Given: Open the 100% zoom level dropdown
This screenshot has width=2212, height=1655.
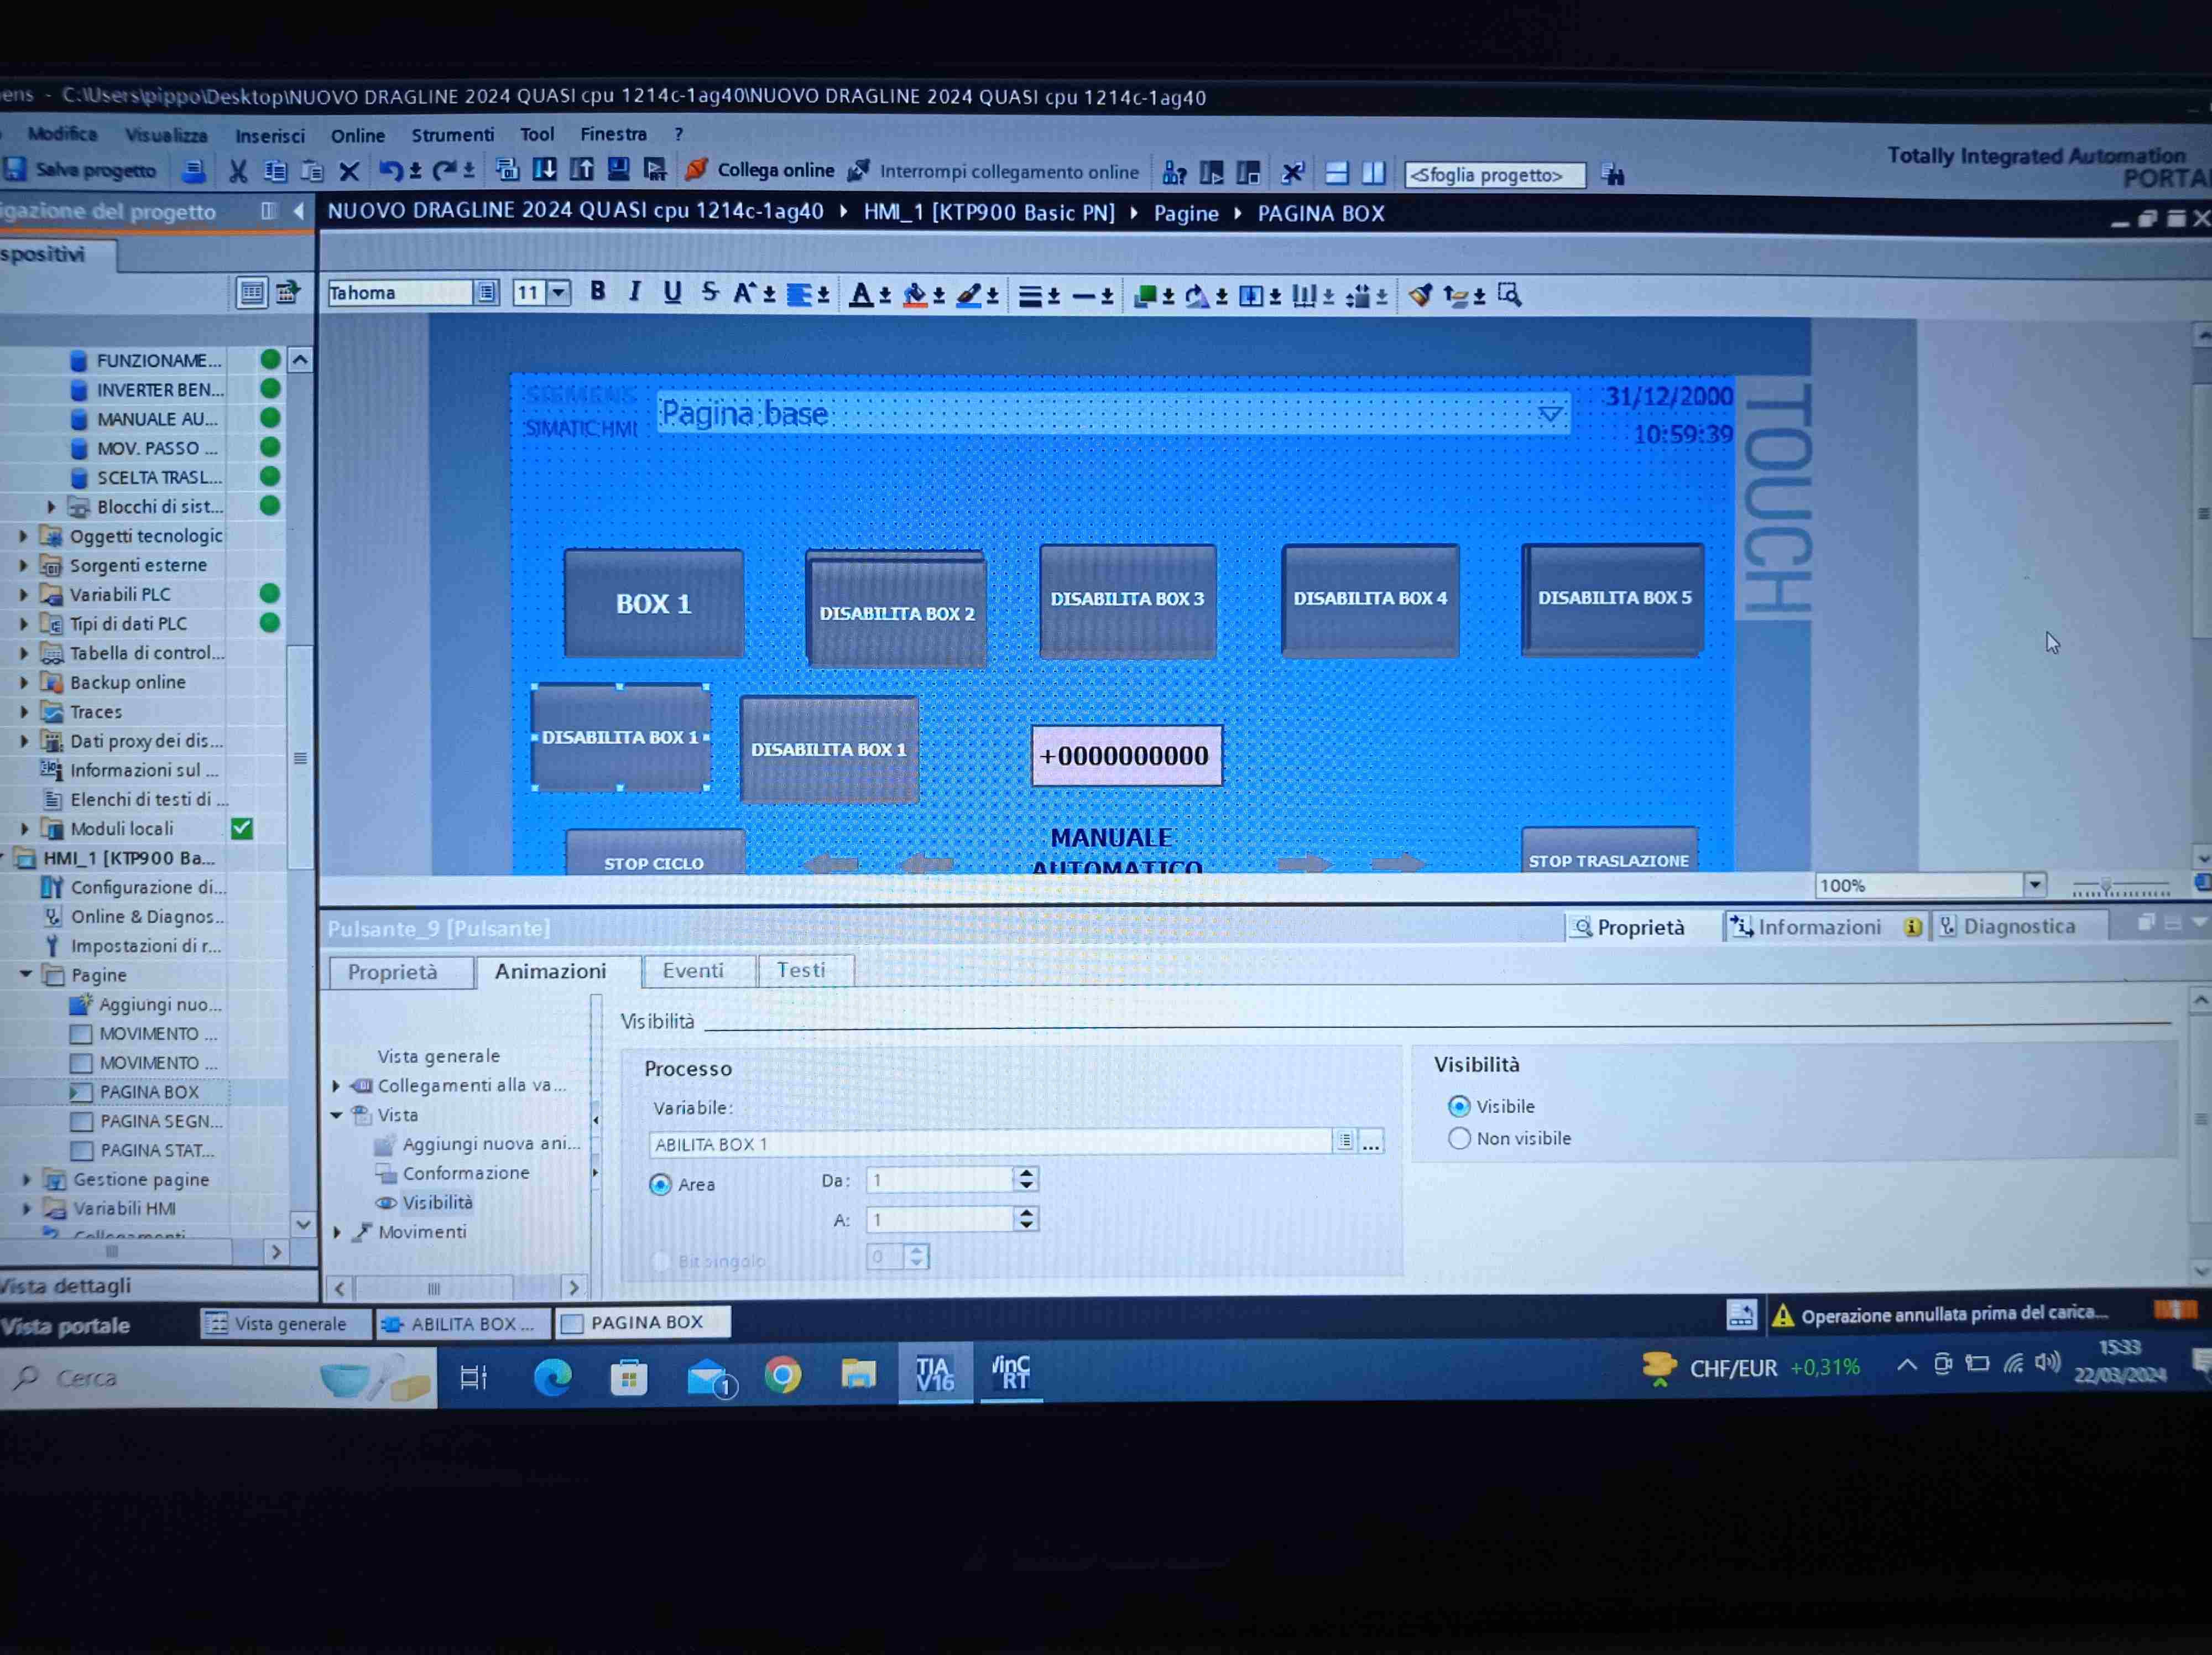Looking at the screenshot, I should tap(2034, 885).
